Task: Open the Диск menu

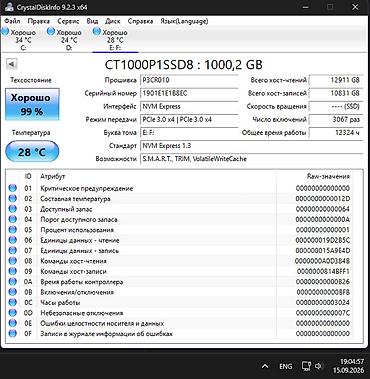Action: pos(113,21)
